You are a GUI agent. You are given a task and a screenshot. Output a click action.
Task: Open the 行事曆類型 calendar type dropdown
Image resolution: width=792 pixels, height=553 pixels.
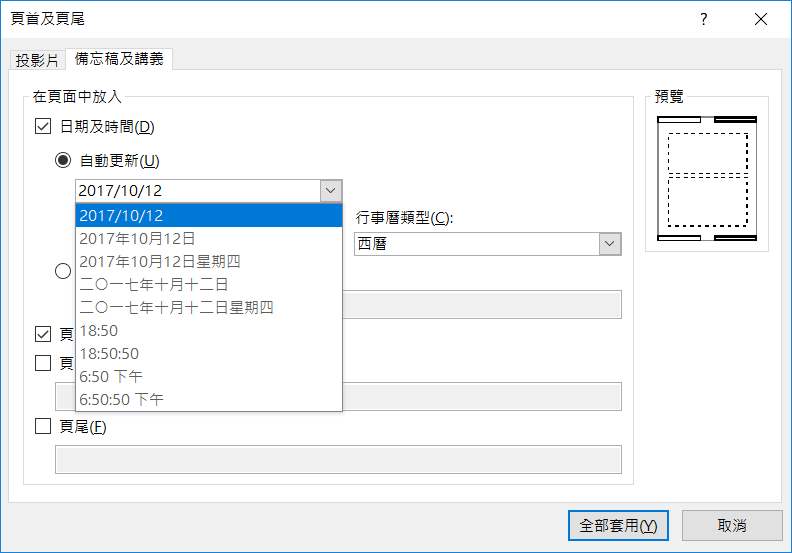[608, 243]
